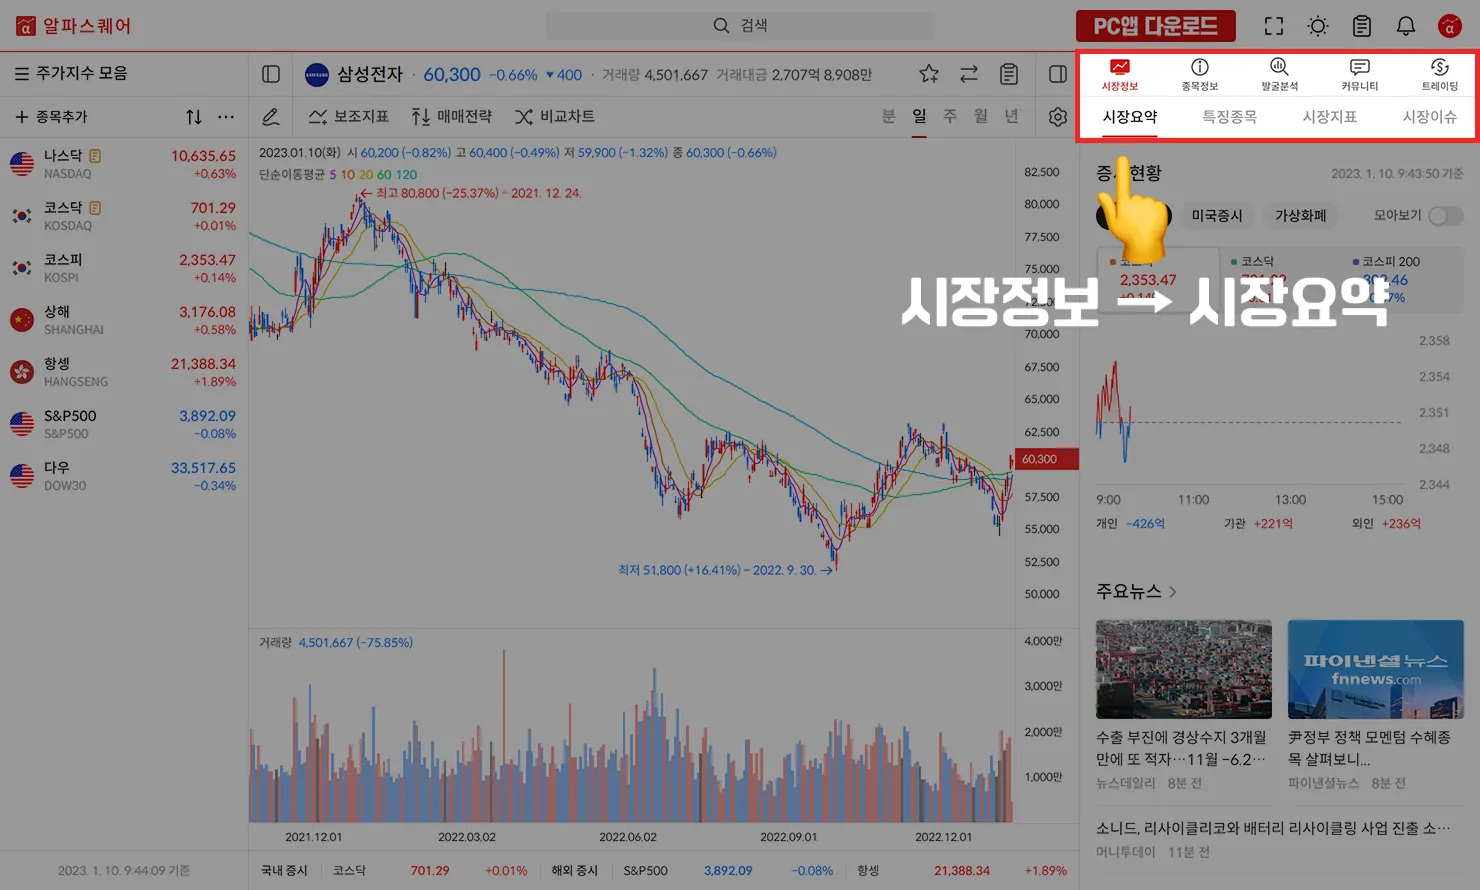
Task: Enter fullscreen mode with the expand icon
Action: click(x=1274, y=26)
